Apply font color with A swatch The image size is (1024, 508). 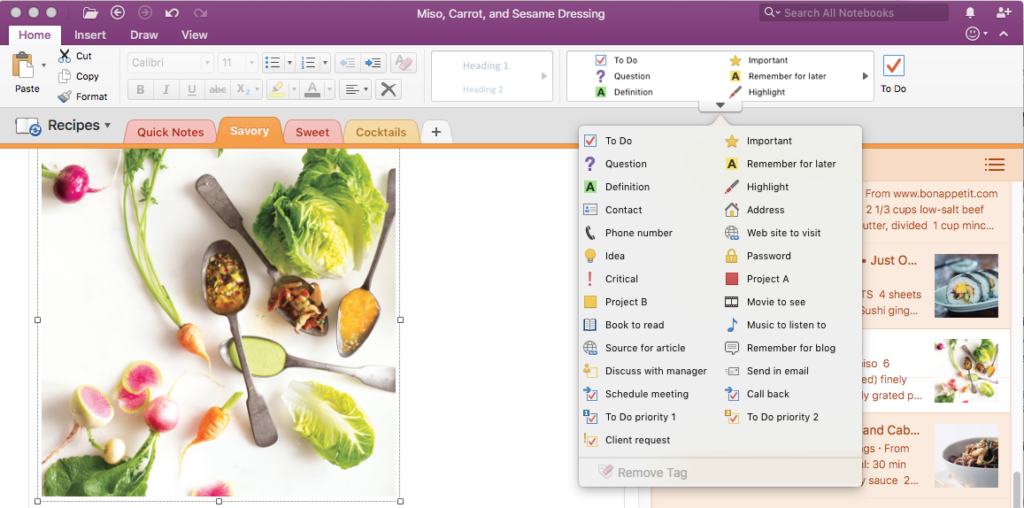[312, 89]
